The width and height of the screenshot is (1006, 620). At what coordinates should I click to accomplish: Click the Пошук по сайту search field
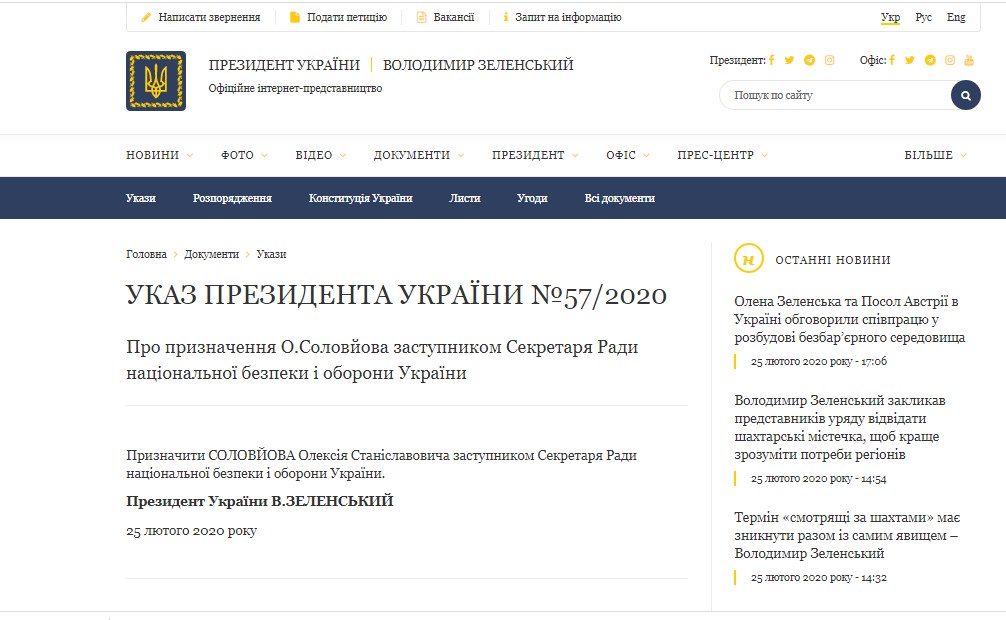point(835,96)
